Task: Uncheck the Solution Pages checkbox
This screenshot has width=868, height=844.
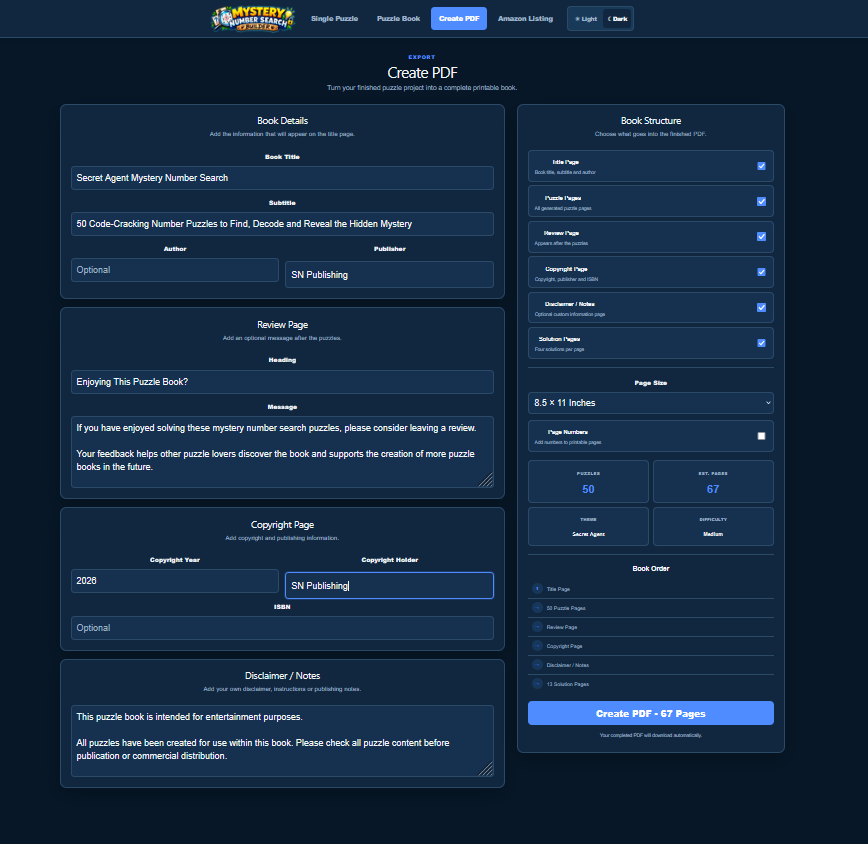Action: pos(761,343)
